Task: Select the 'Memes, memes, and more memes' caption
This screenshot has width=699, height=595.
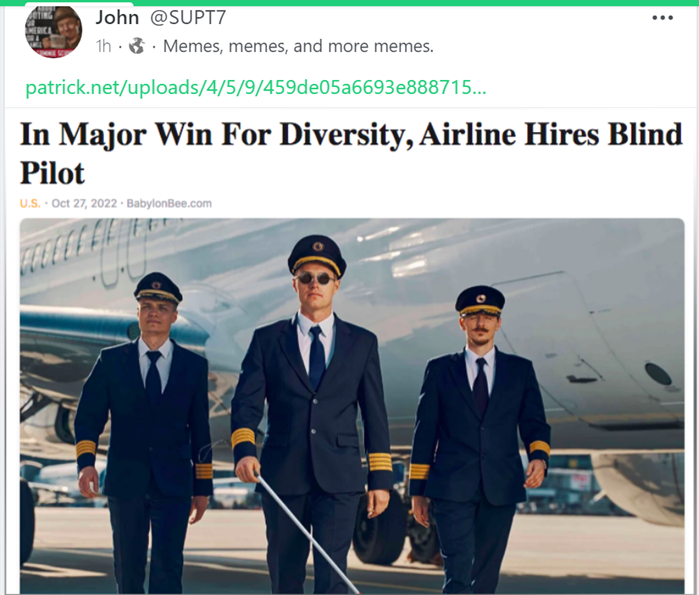Action: (298, 46)
